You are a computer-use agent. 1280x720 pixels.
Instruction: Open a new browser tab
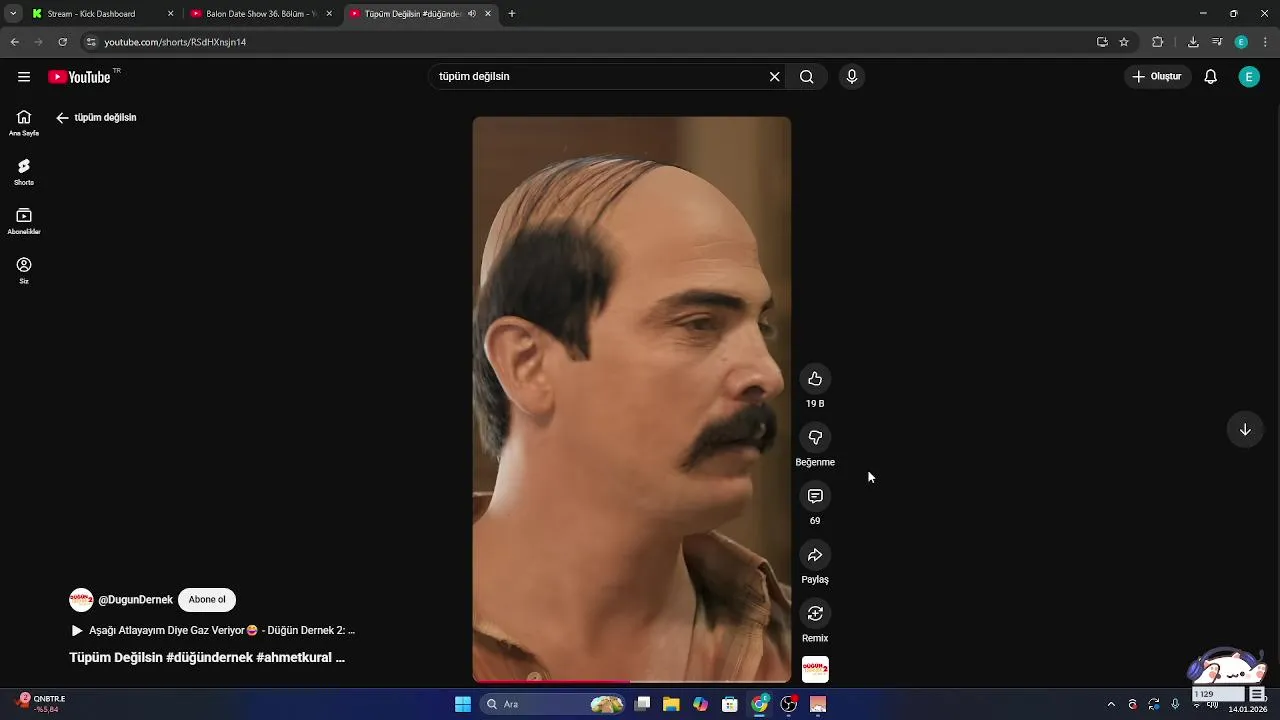coord(512,14)
